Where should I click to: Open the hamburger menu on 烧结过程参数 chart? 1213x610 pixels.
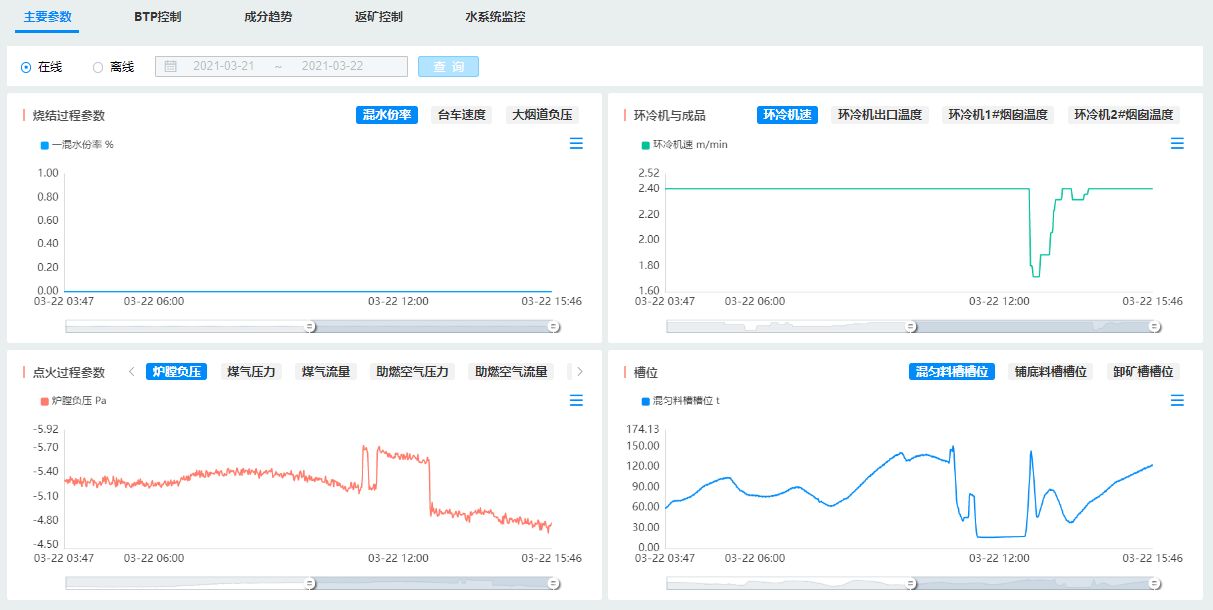[x=576, y=144]
